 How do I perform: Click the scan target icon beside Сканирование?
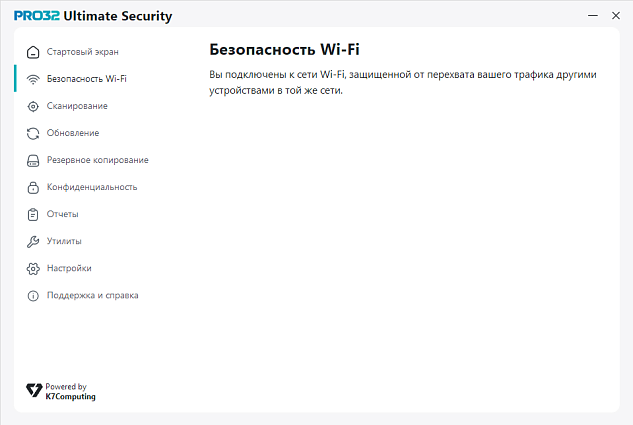[33, 106]
